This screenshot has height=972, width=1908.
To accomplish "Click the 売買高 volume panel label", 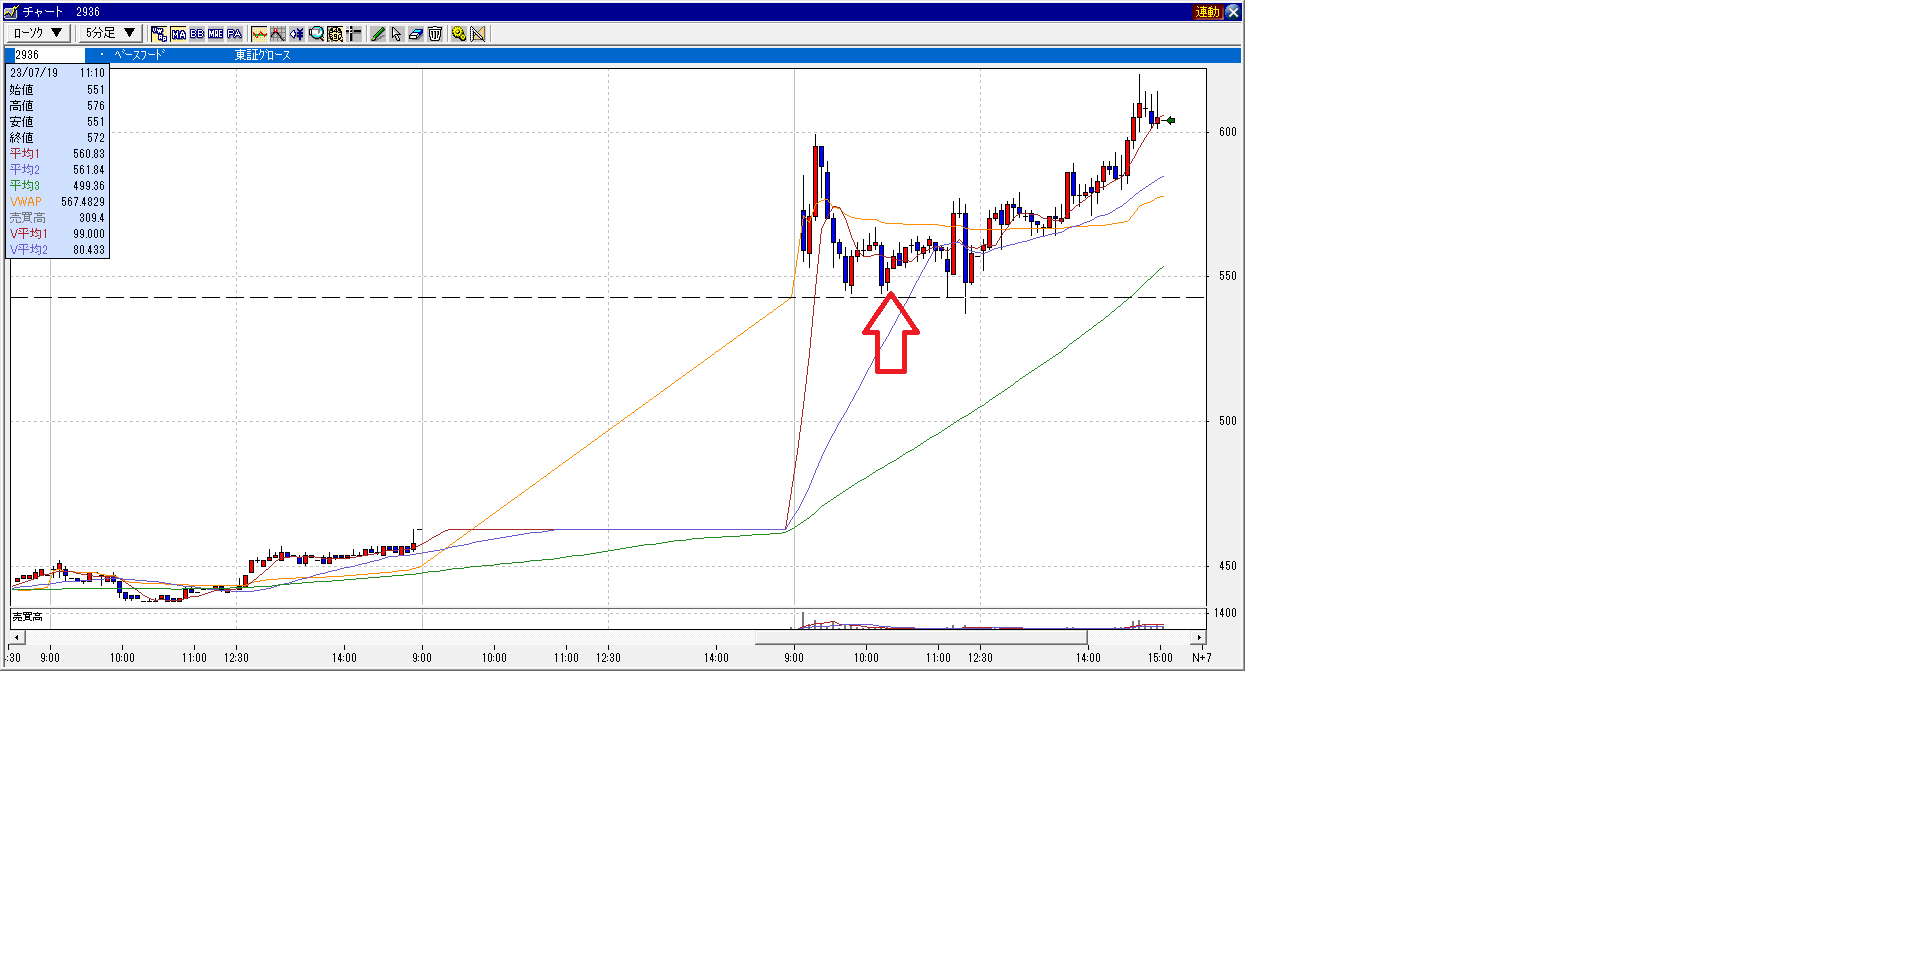I will (x=27, y=617).
